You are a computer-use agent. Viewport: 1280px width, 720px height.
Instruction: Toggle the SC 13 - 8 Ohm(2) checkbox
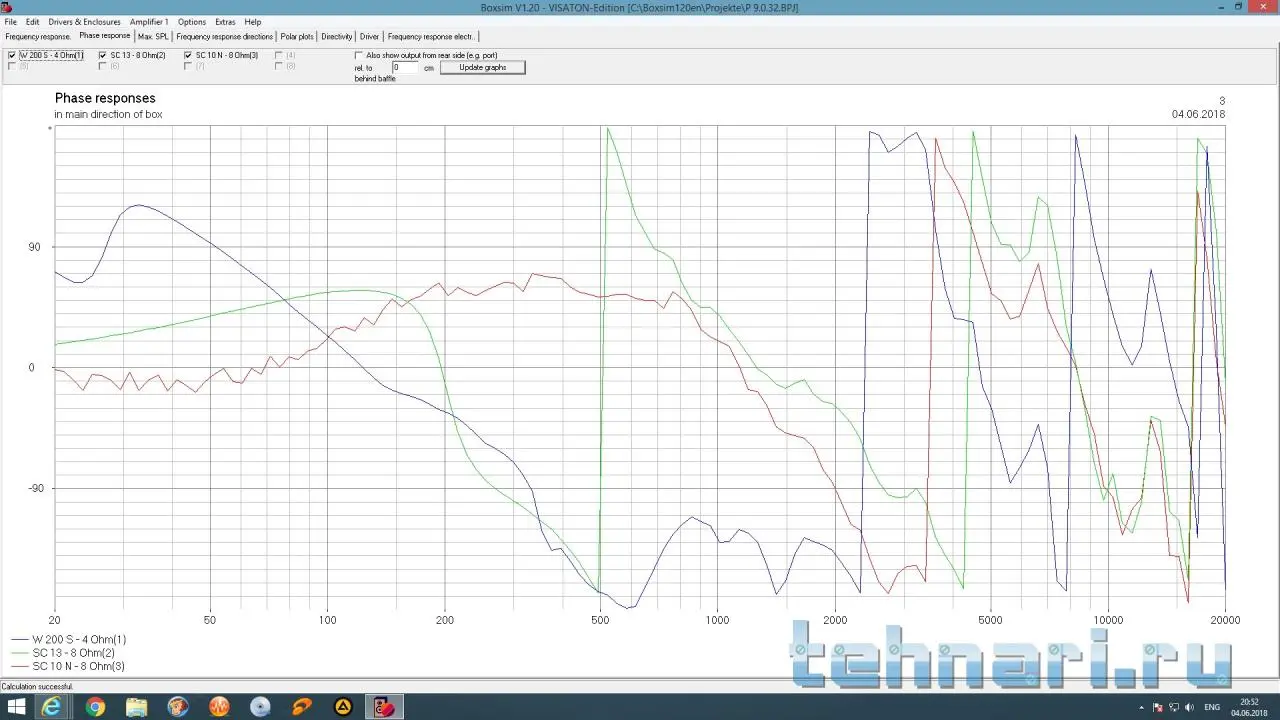tap(102, 55)
